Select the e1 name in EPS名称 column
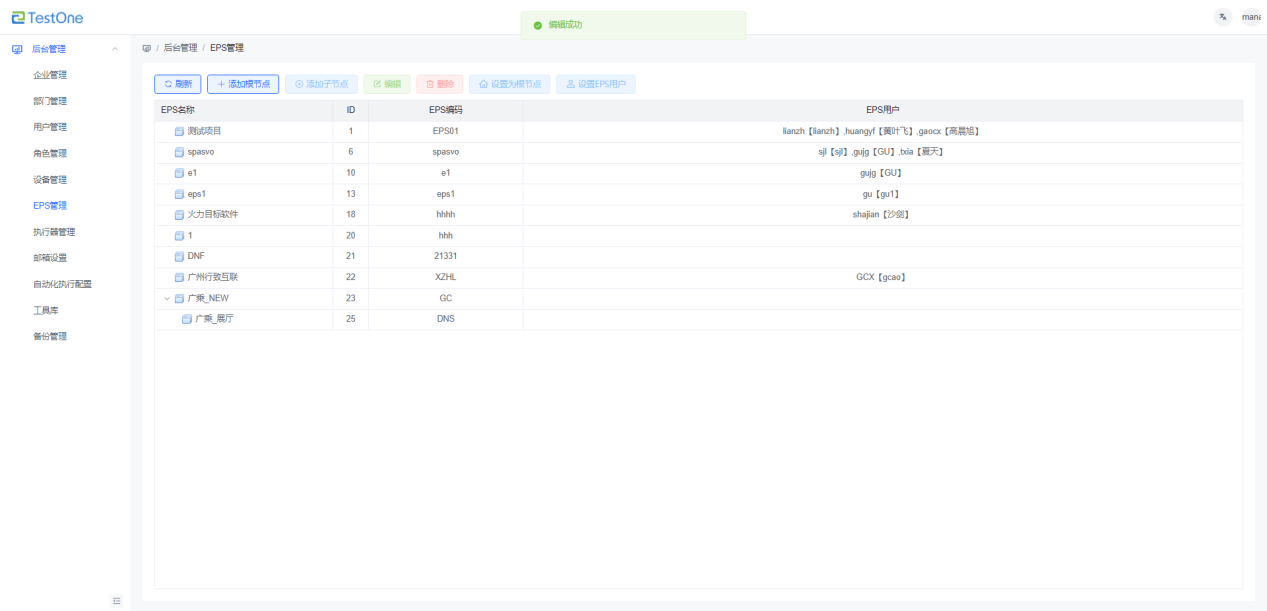 [x=192, y=173]
